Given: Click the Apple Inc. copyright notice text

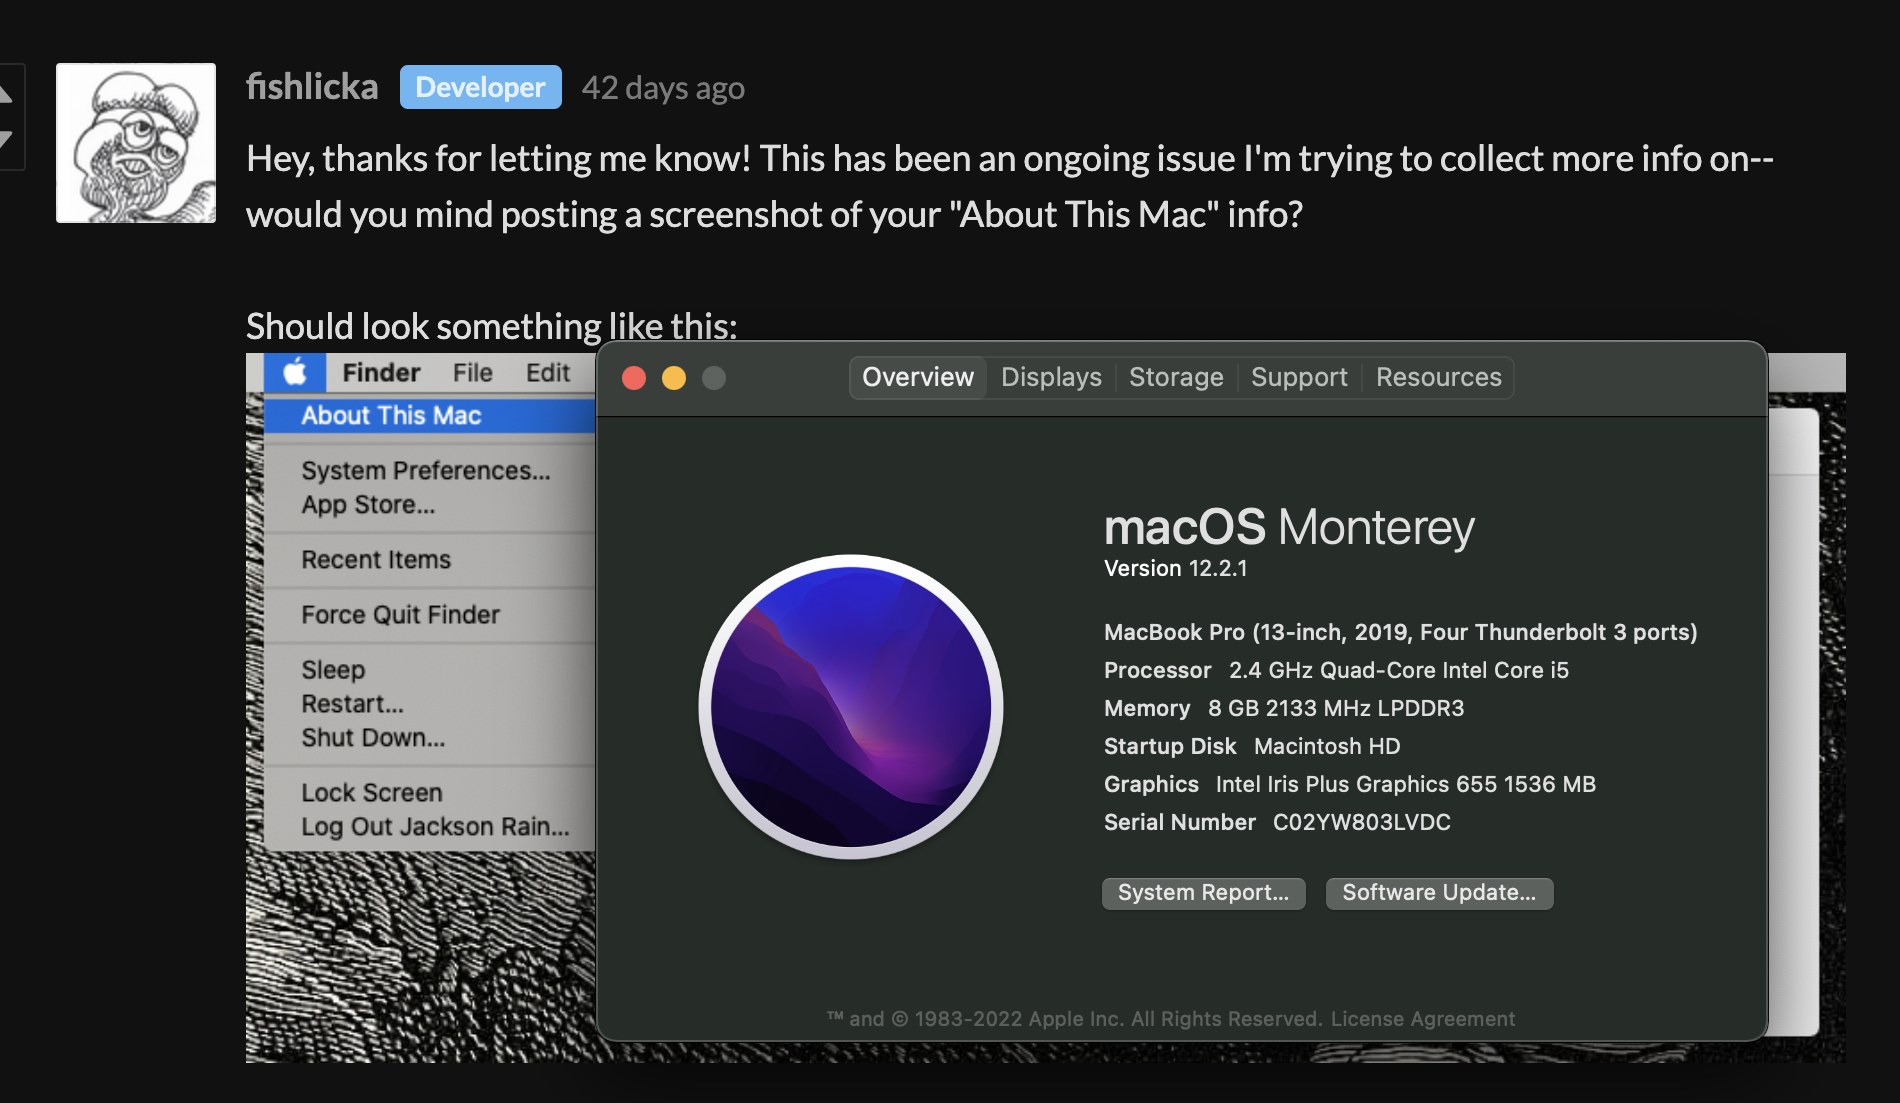Looking at the screenshot, I should tap(1075, 1019).
